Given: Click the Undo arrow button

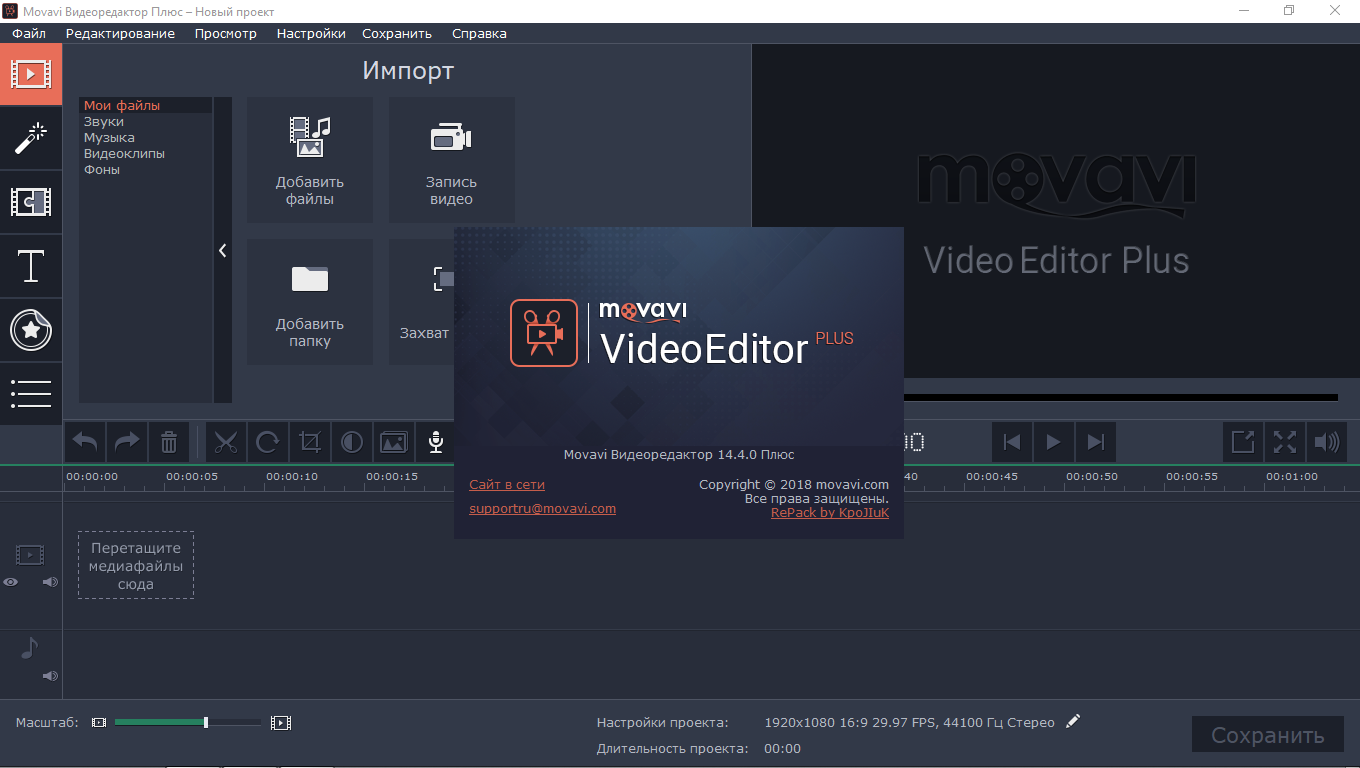Looking at the screenshot, I should (86, 442).
